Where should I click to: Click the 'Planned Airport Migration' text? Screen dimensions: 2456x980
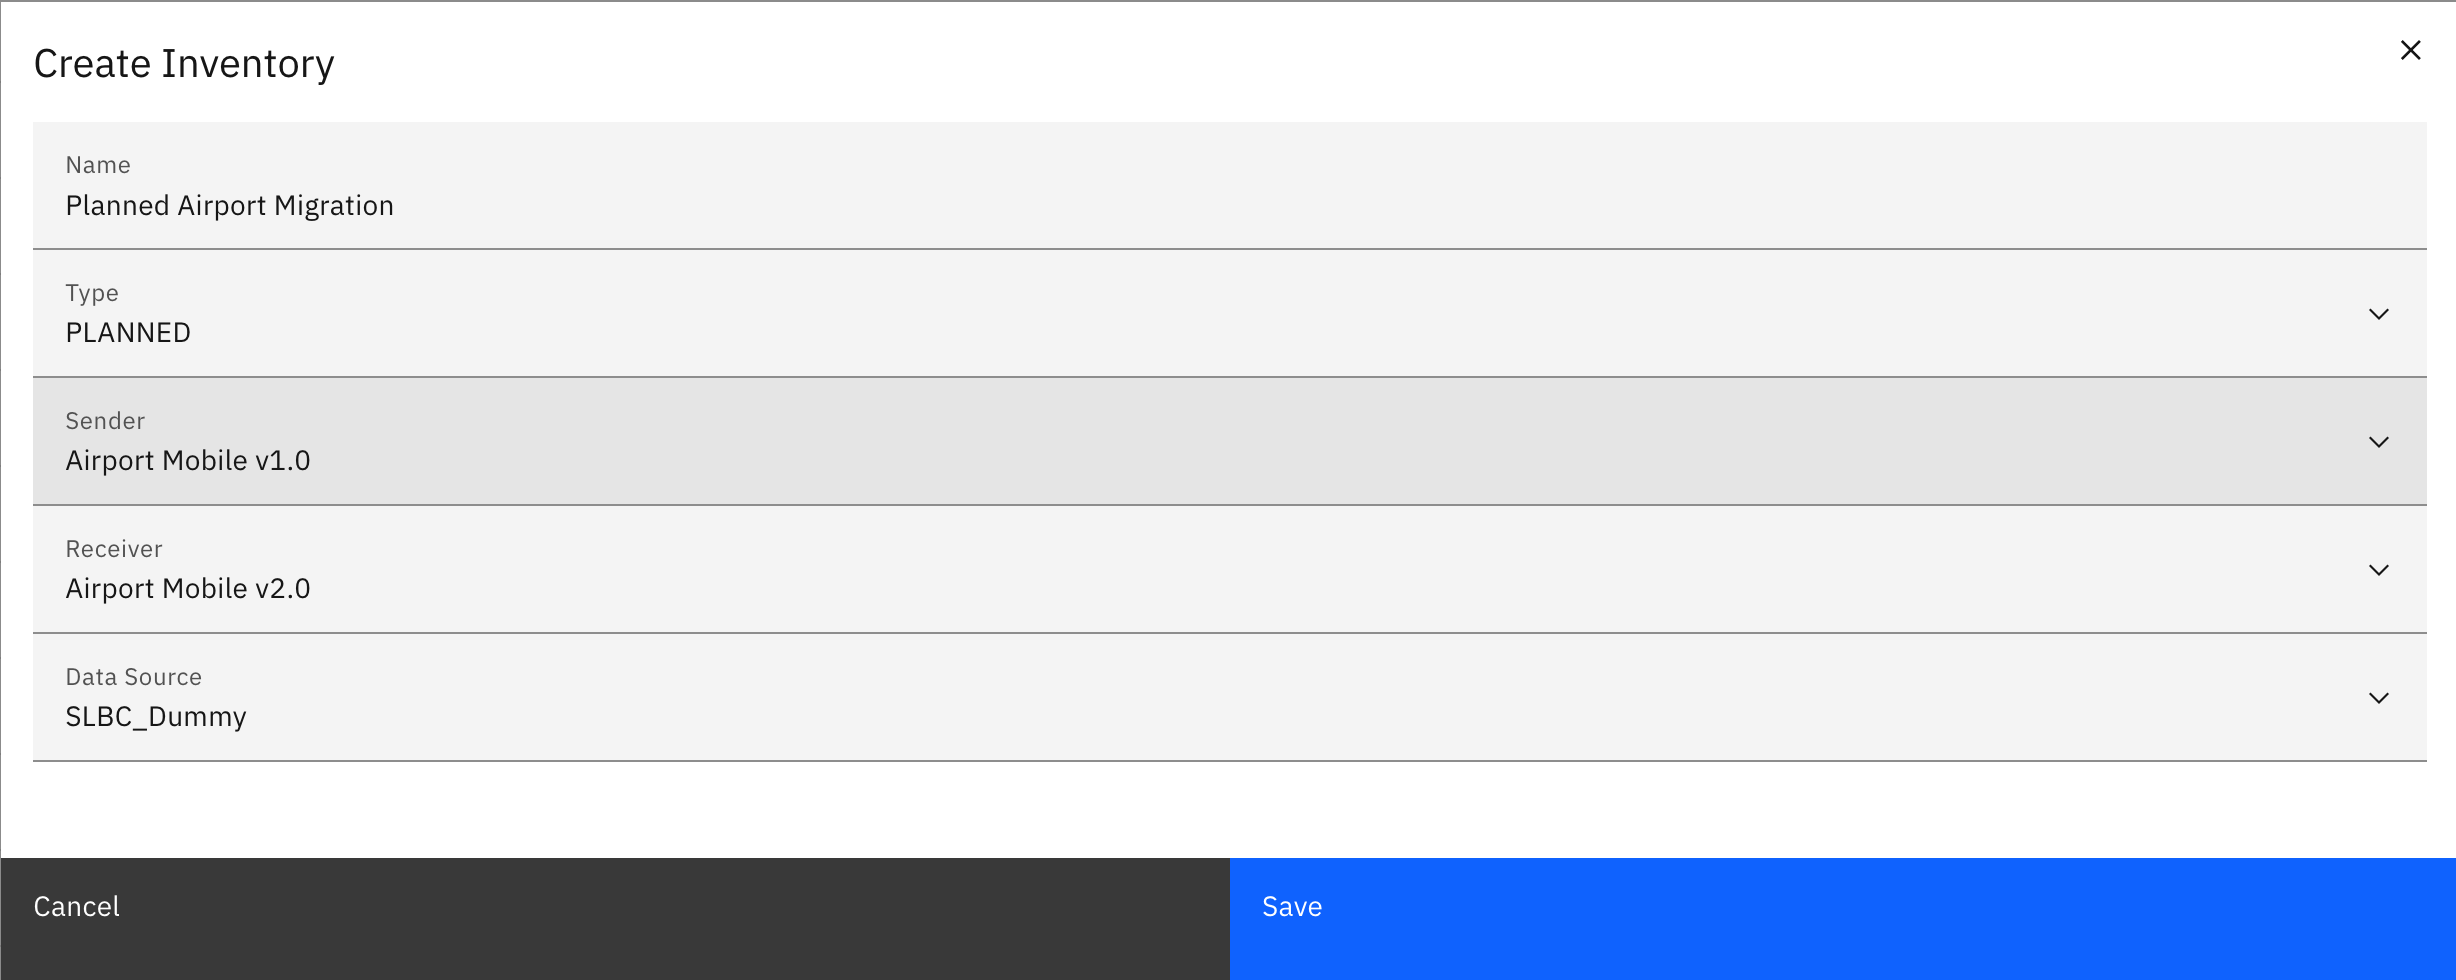(229, 206)
